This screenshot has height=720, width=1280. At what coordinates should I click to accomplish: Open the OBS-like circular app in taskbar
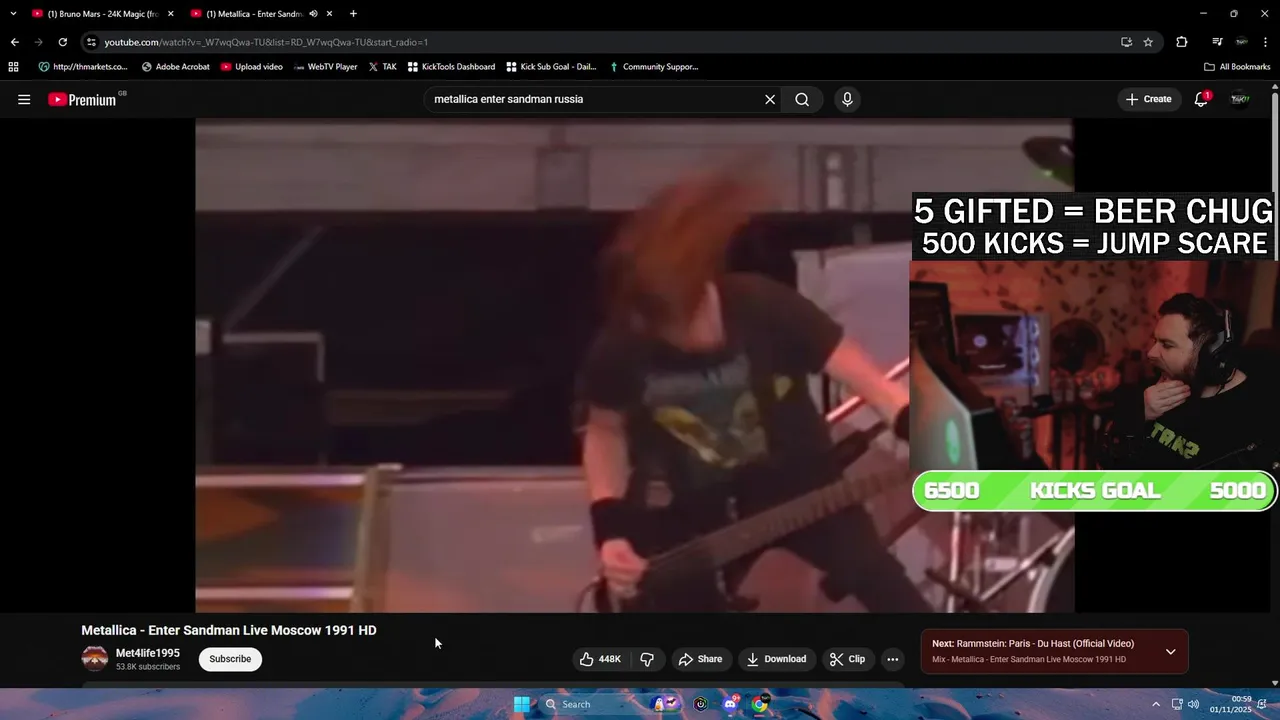[x=701, y=704]
